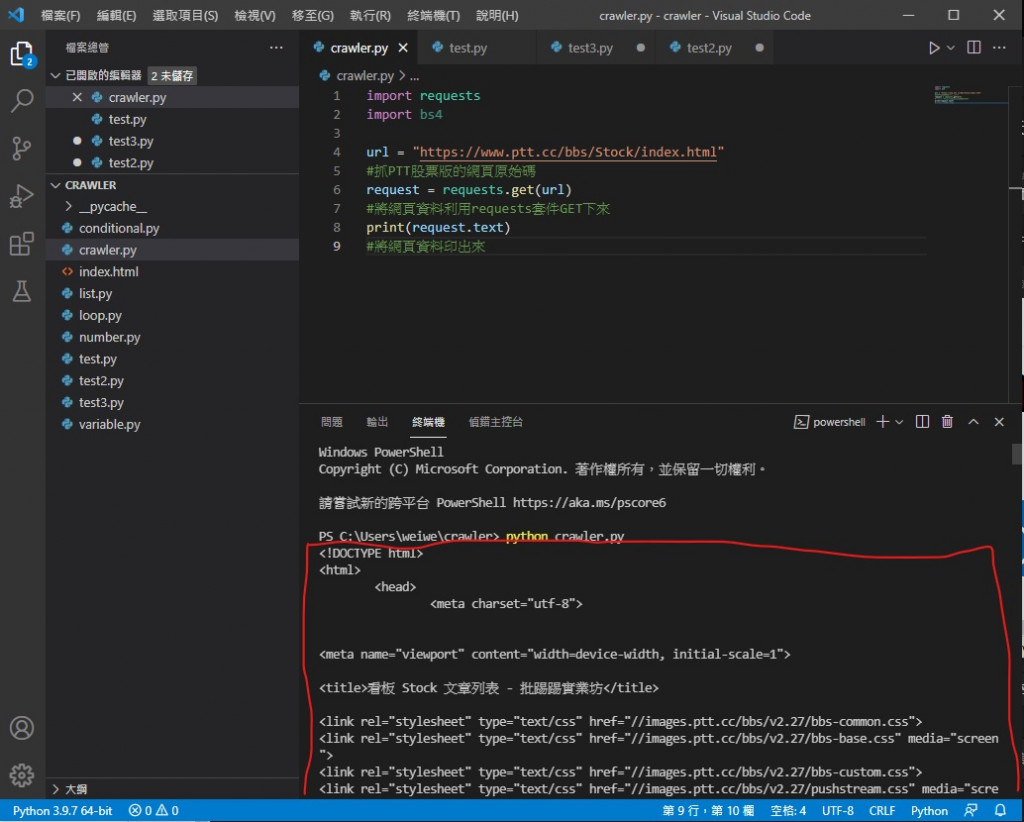Change the Python language mode

click(x=929, y=810)
